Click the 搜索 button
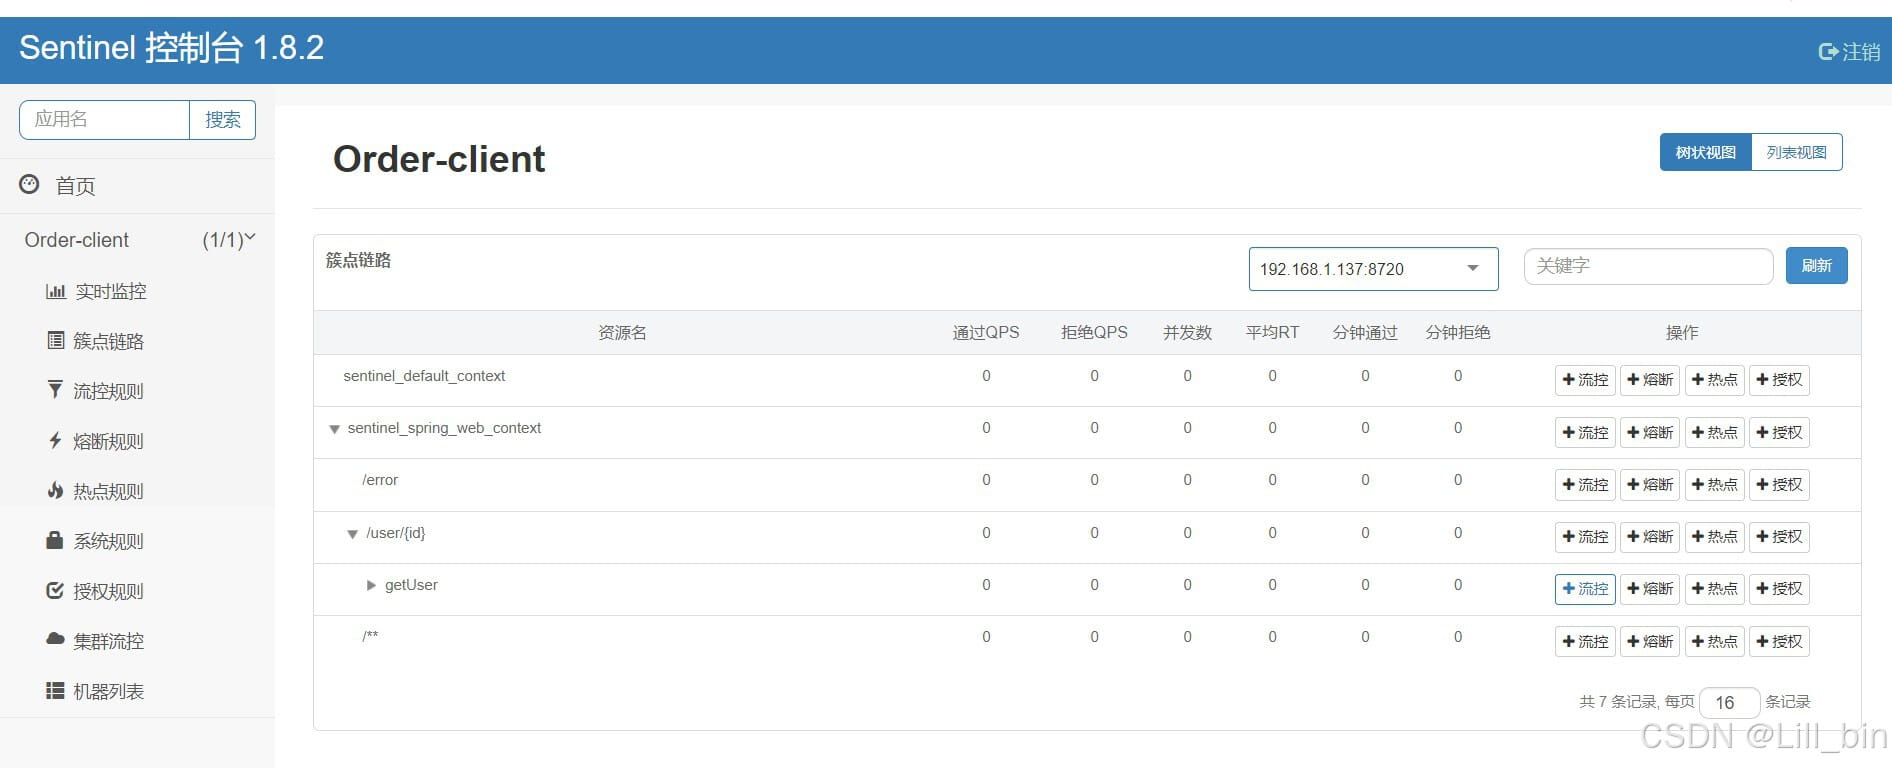Screen dimensions: 1892x768 [222, 120]
